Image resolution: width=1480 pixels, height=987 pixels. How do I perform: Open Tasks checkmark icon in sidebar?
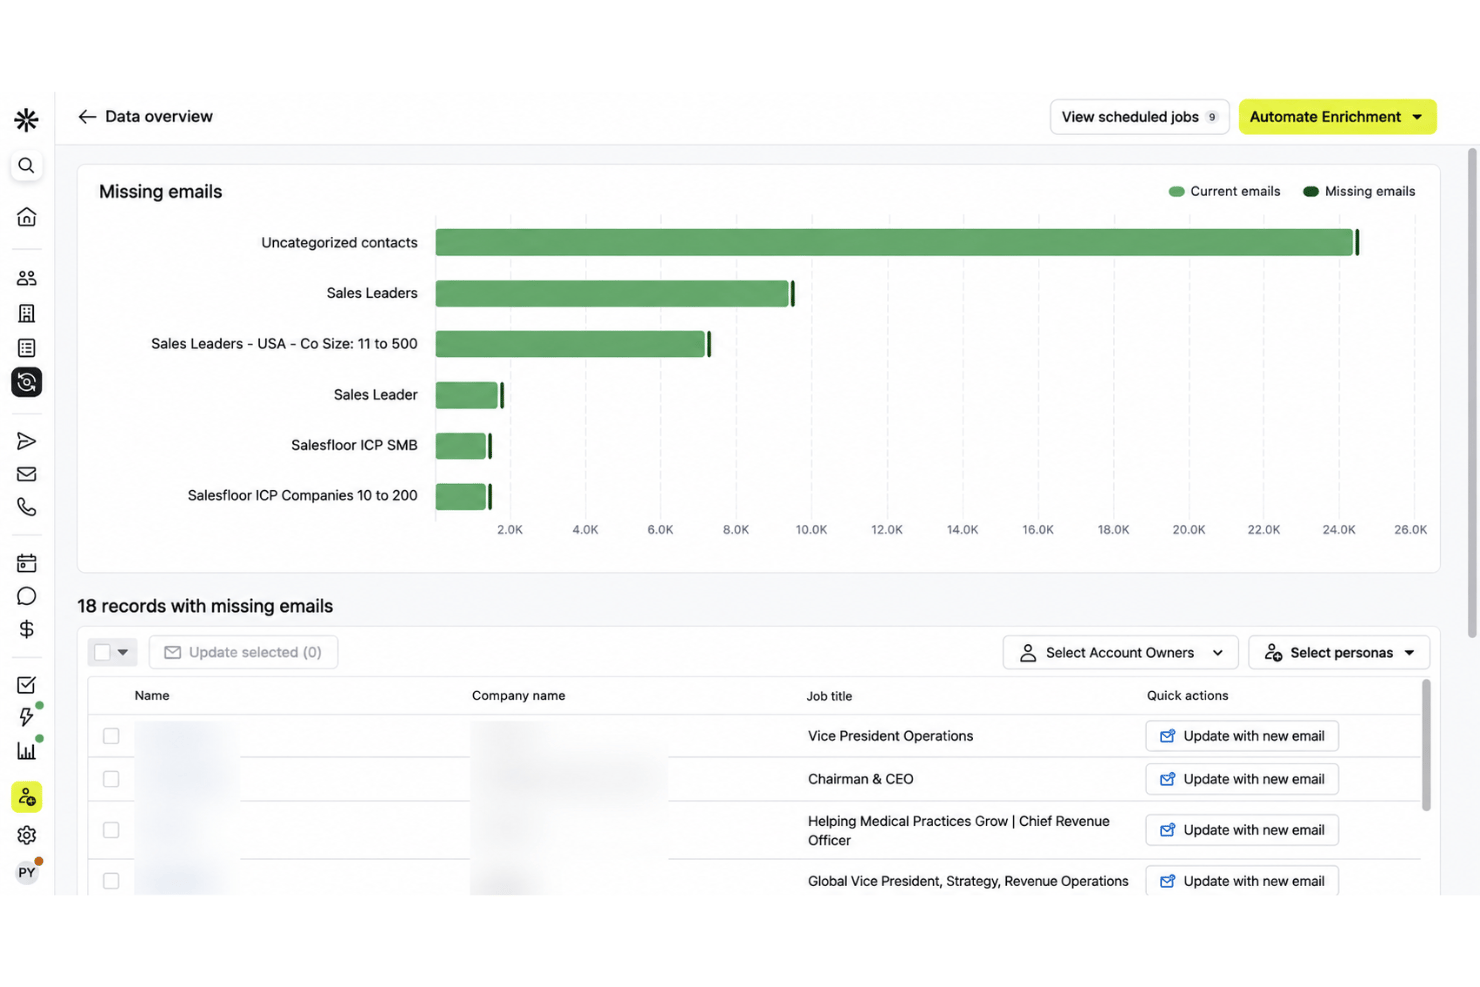tap(26, 685)
